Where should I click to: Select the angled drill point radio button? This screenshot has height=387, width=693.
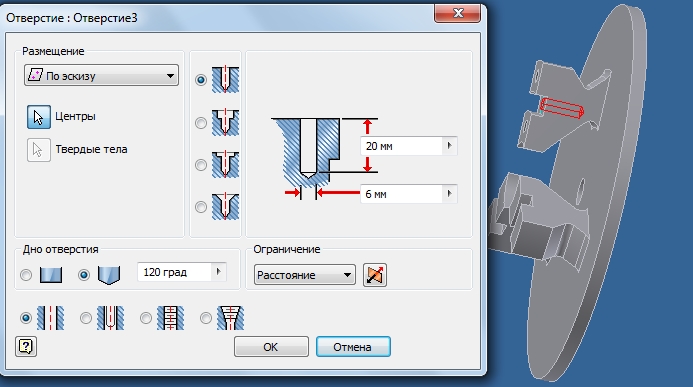pyautogui.click(x=84, y=275)
